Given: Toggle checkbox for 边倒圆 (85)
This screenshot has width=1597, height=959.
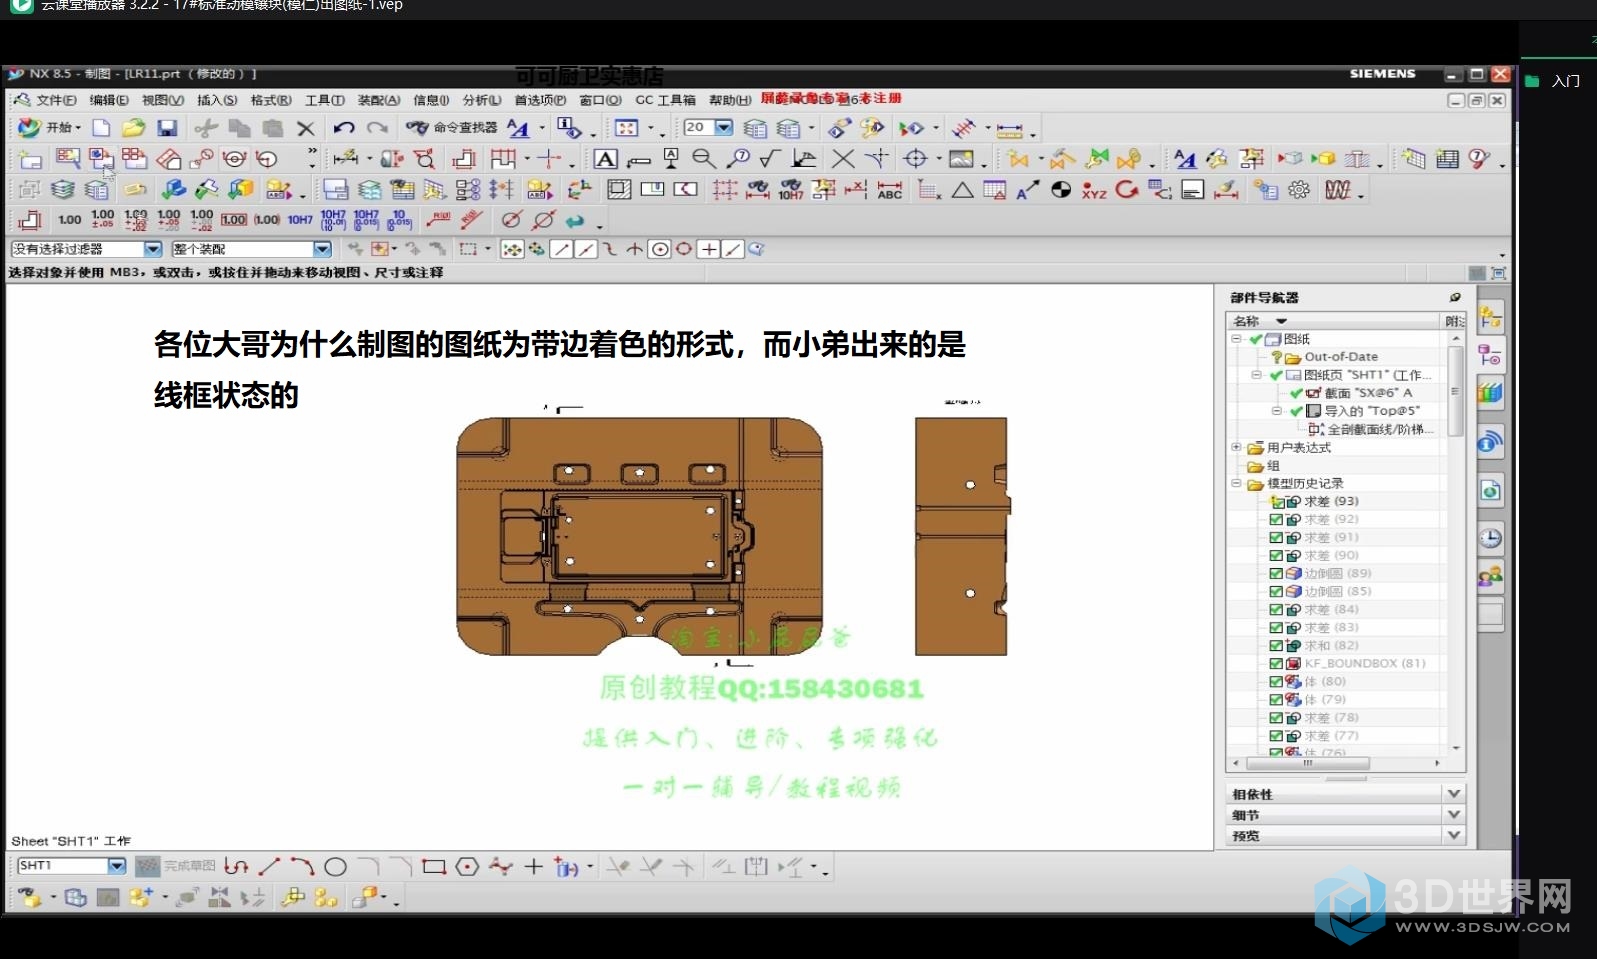Looking at the screenshot, I should (1276, 592).
